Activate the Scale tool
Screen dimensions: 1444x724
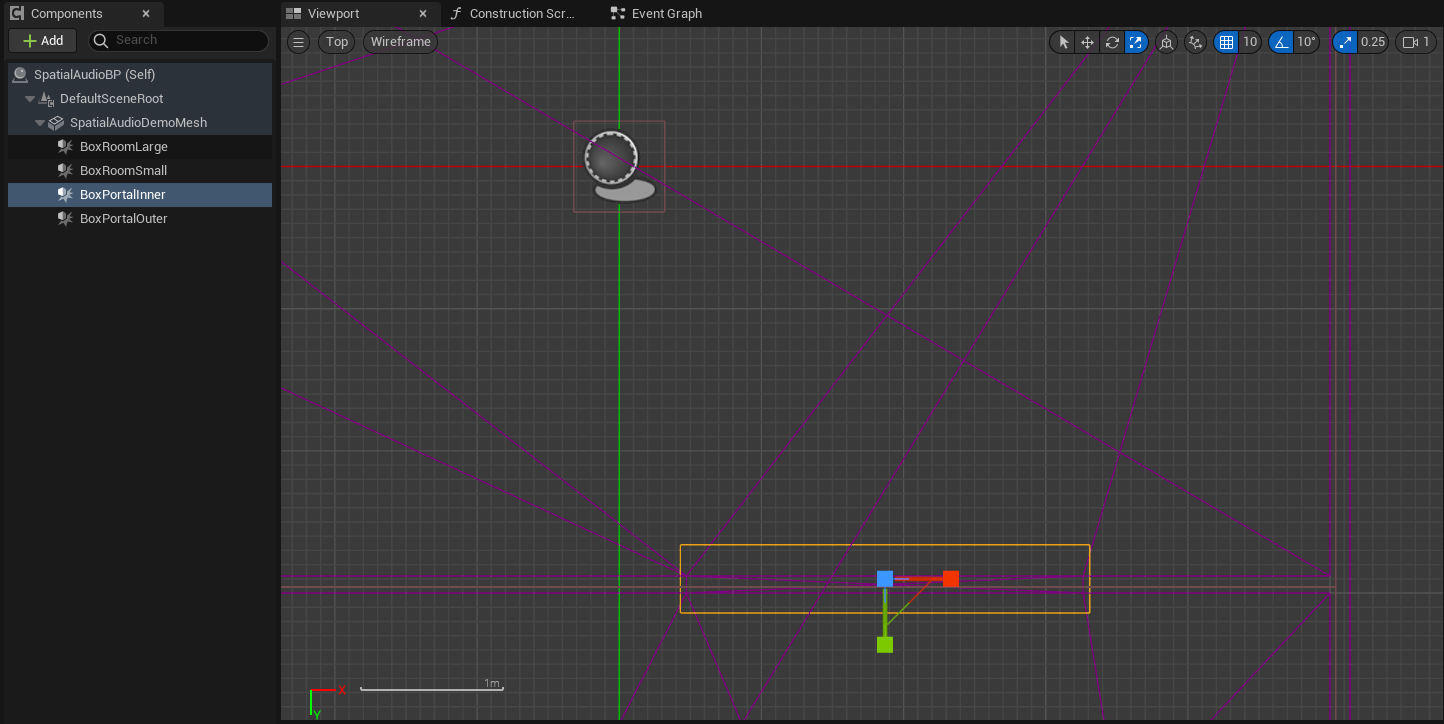coord(1136,42)
